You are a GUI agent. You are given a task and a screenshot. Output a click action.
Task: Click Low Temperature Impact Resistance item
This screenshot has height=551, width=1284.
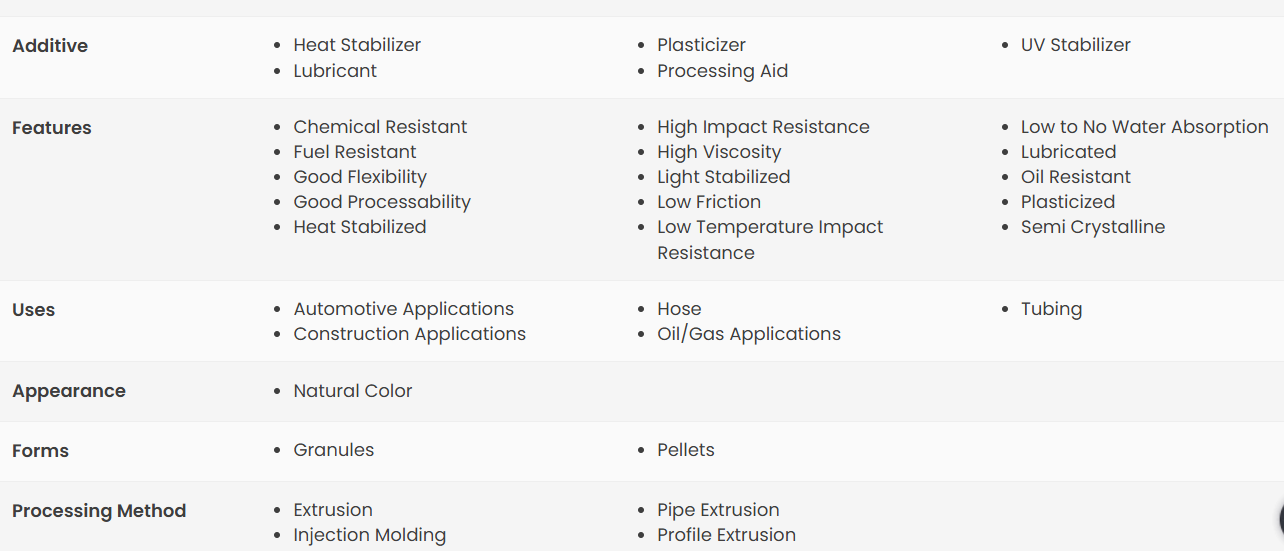tap(769, 239)
